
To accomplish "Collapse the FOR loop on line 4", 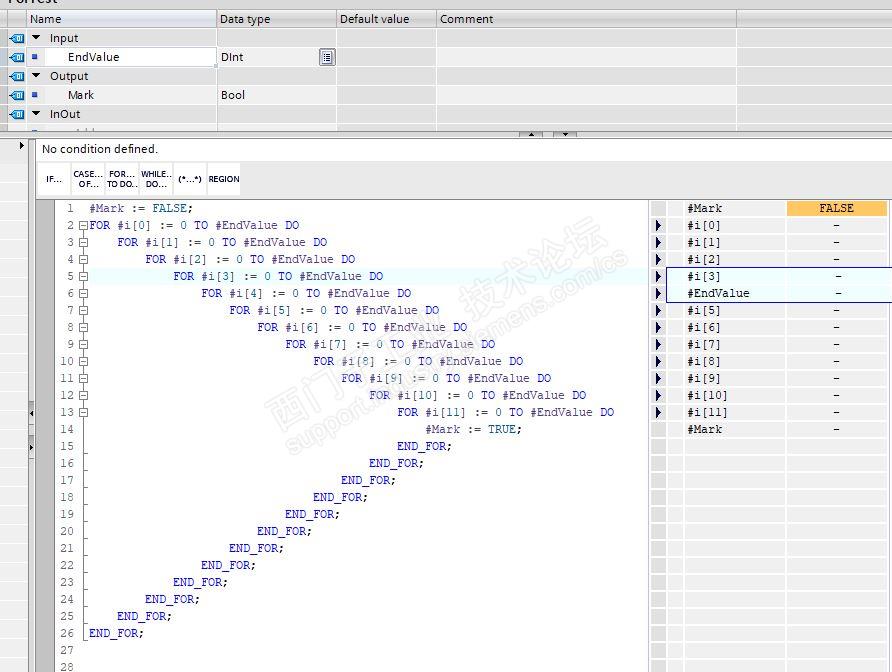I will (x=84, y=259).
